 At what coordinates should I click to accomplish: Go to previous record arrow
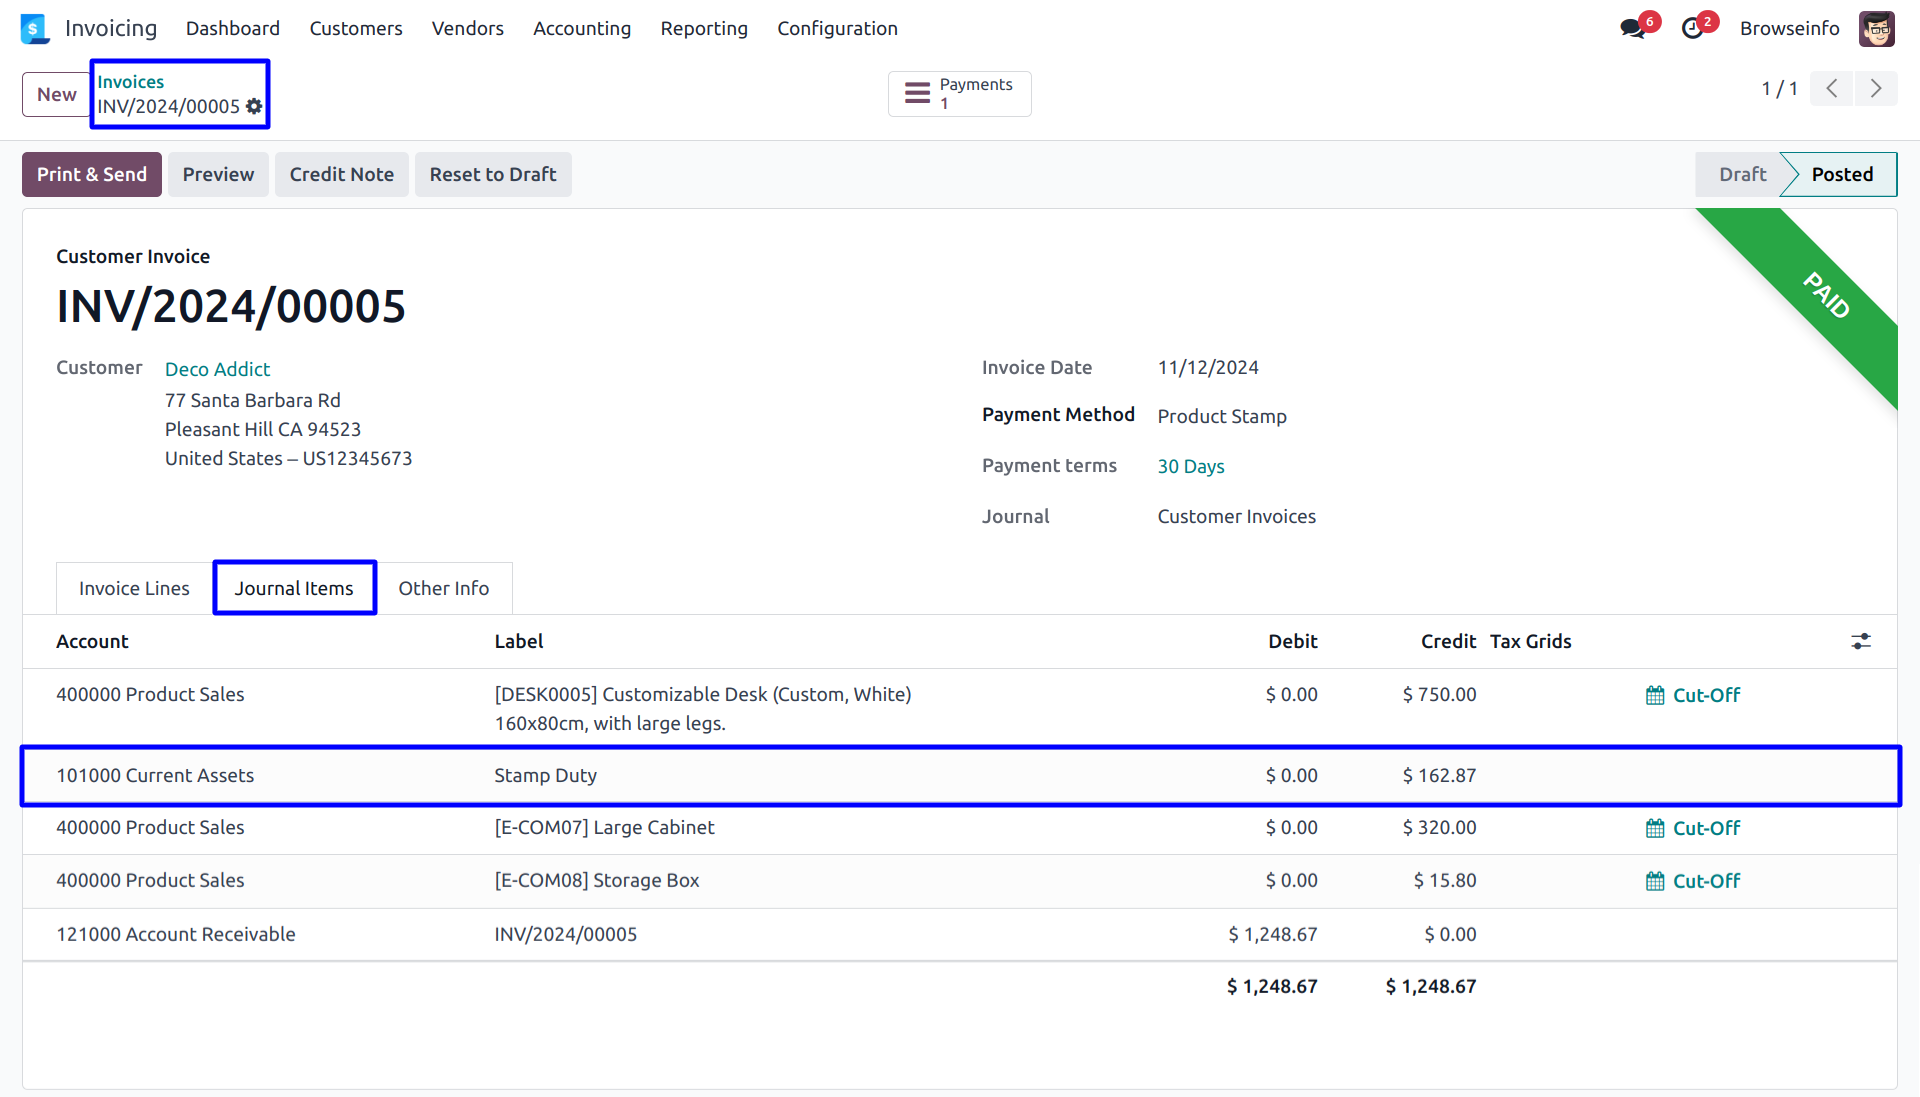pos(1832,88)
